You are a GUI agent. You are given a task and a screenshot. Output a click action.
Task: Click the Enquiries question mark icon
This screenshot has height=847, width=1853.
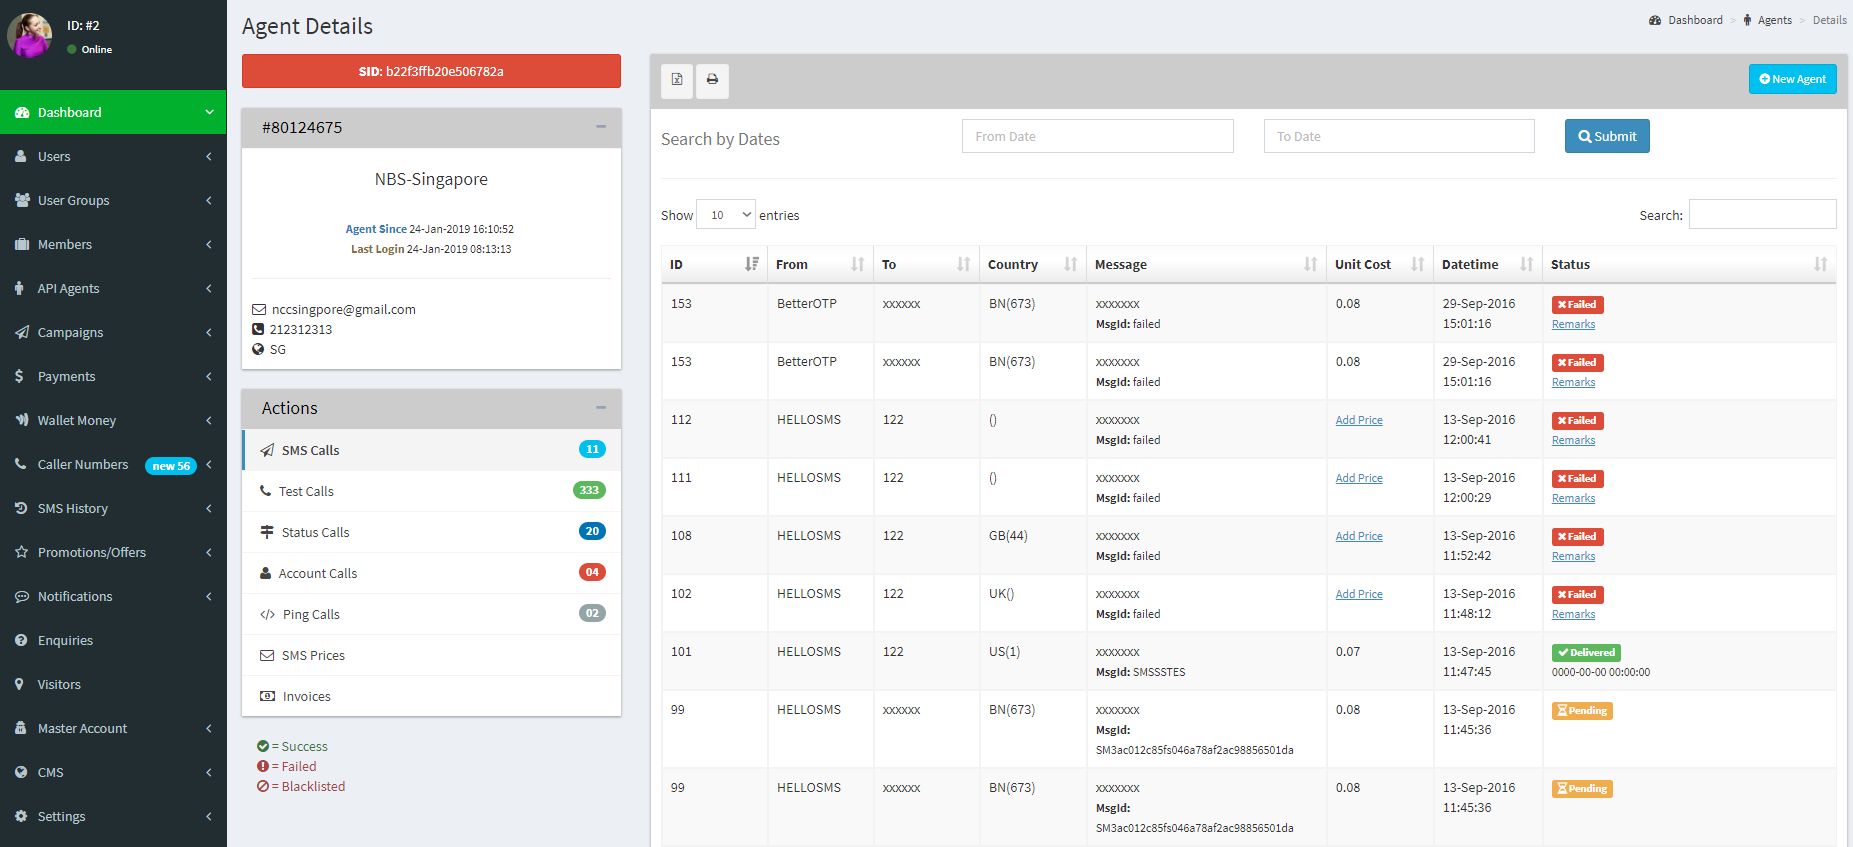click(21, 640)
